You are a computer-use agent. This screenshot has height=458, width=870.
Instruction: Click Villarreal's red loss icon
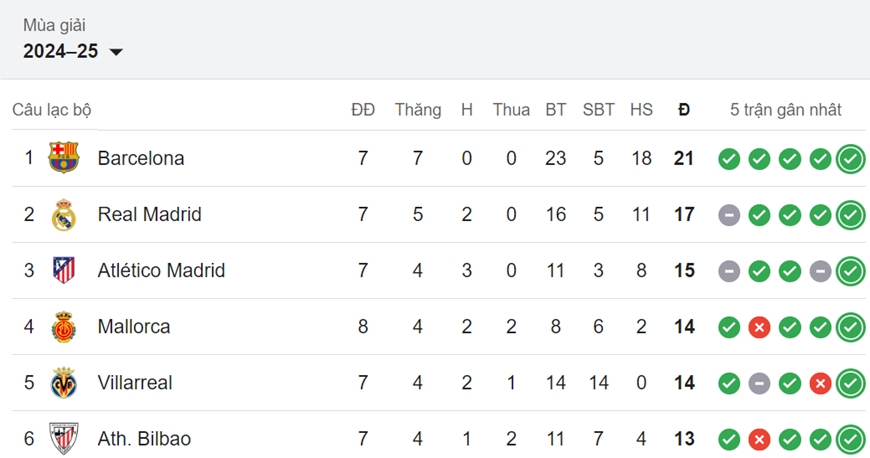point(820,383)
